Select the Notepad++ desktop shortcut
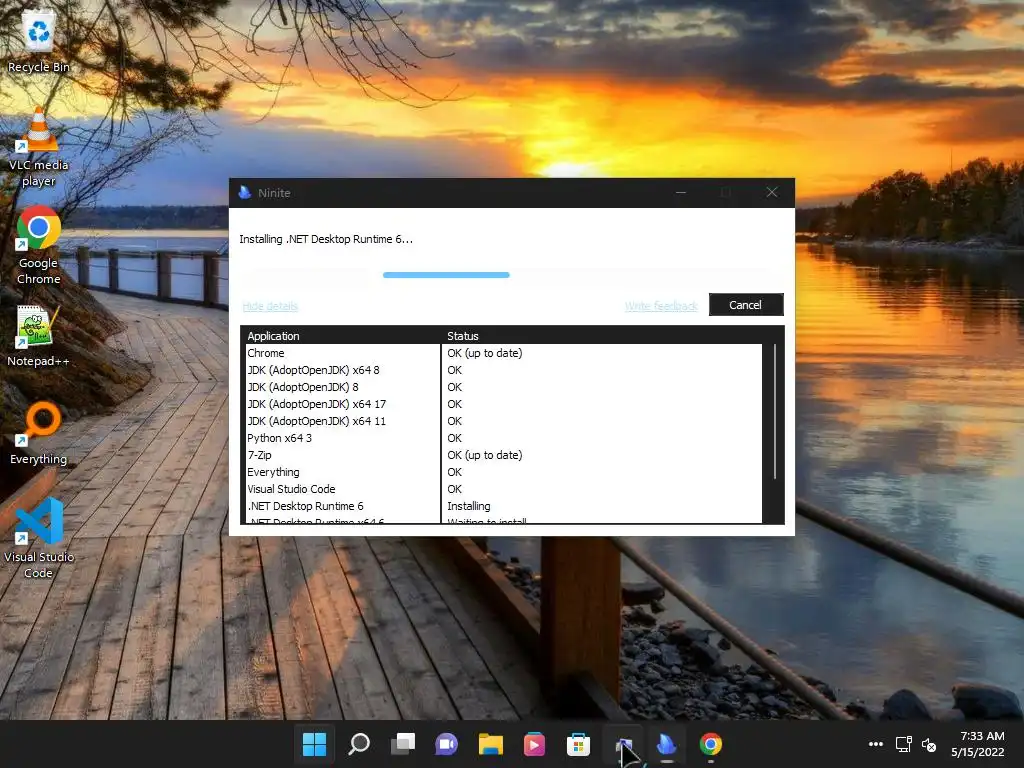The height and width of the screenshot is (768, 1024). pyautogui.click(x=38, y=336)
